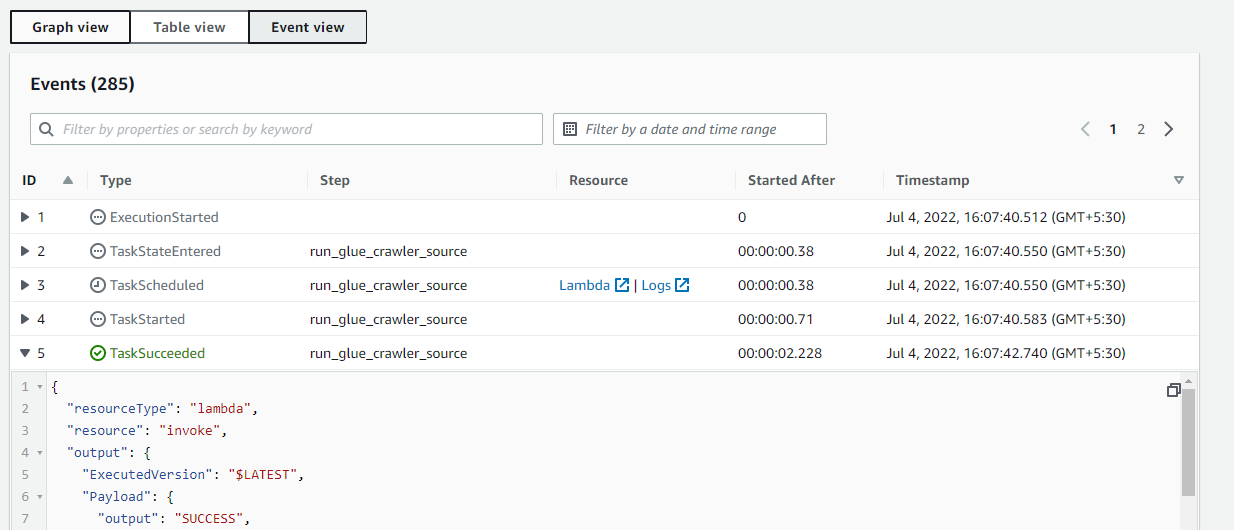Fold the JSON "output" block on line 4
1234x530 pixels.
pyautogui.click(x=39, y=452)
